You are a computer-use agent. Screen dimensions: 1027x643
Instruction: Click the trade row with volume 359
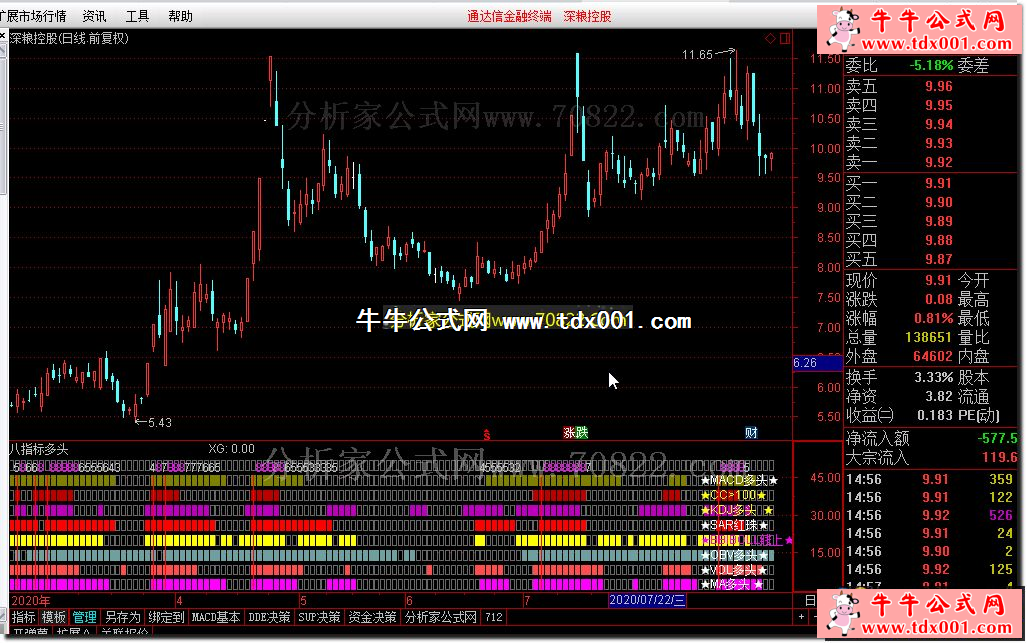930,479
